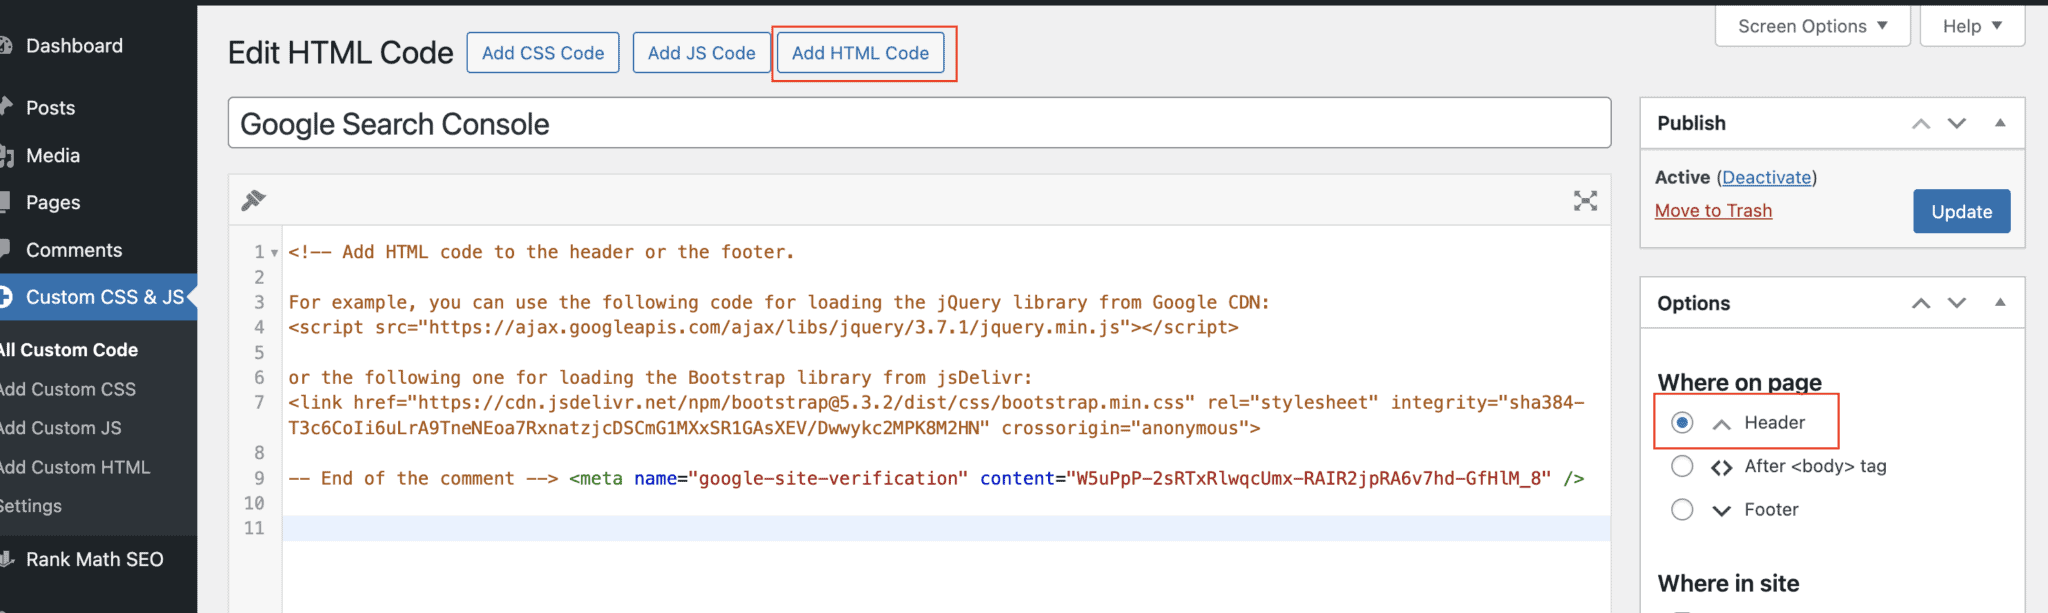Select the After <body> tag radio button
The image size is (2048, 613).
[1682, 466]
